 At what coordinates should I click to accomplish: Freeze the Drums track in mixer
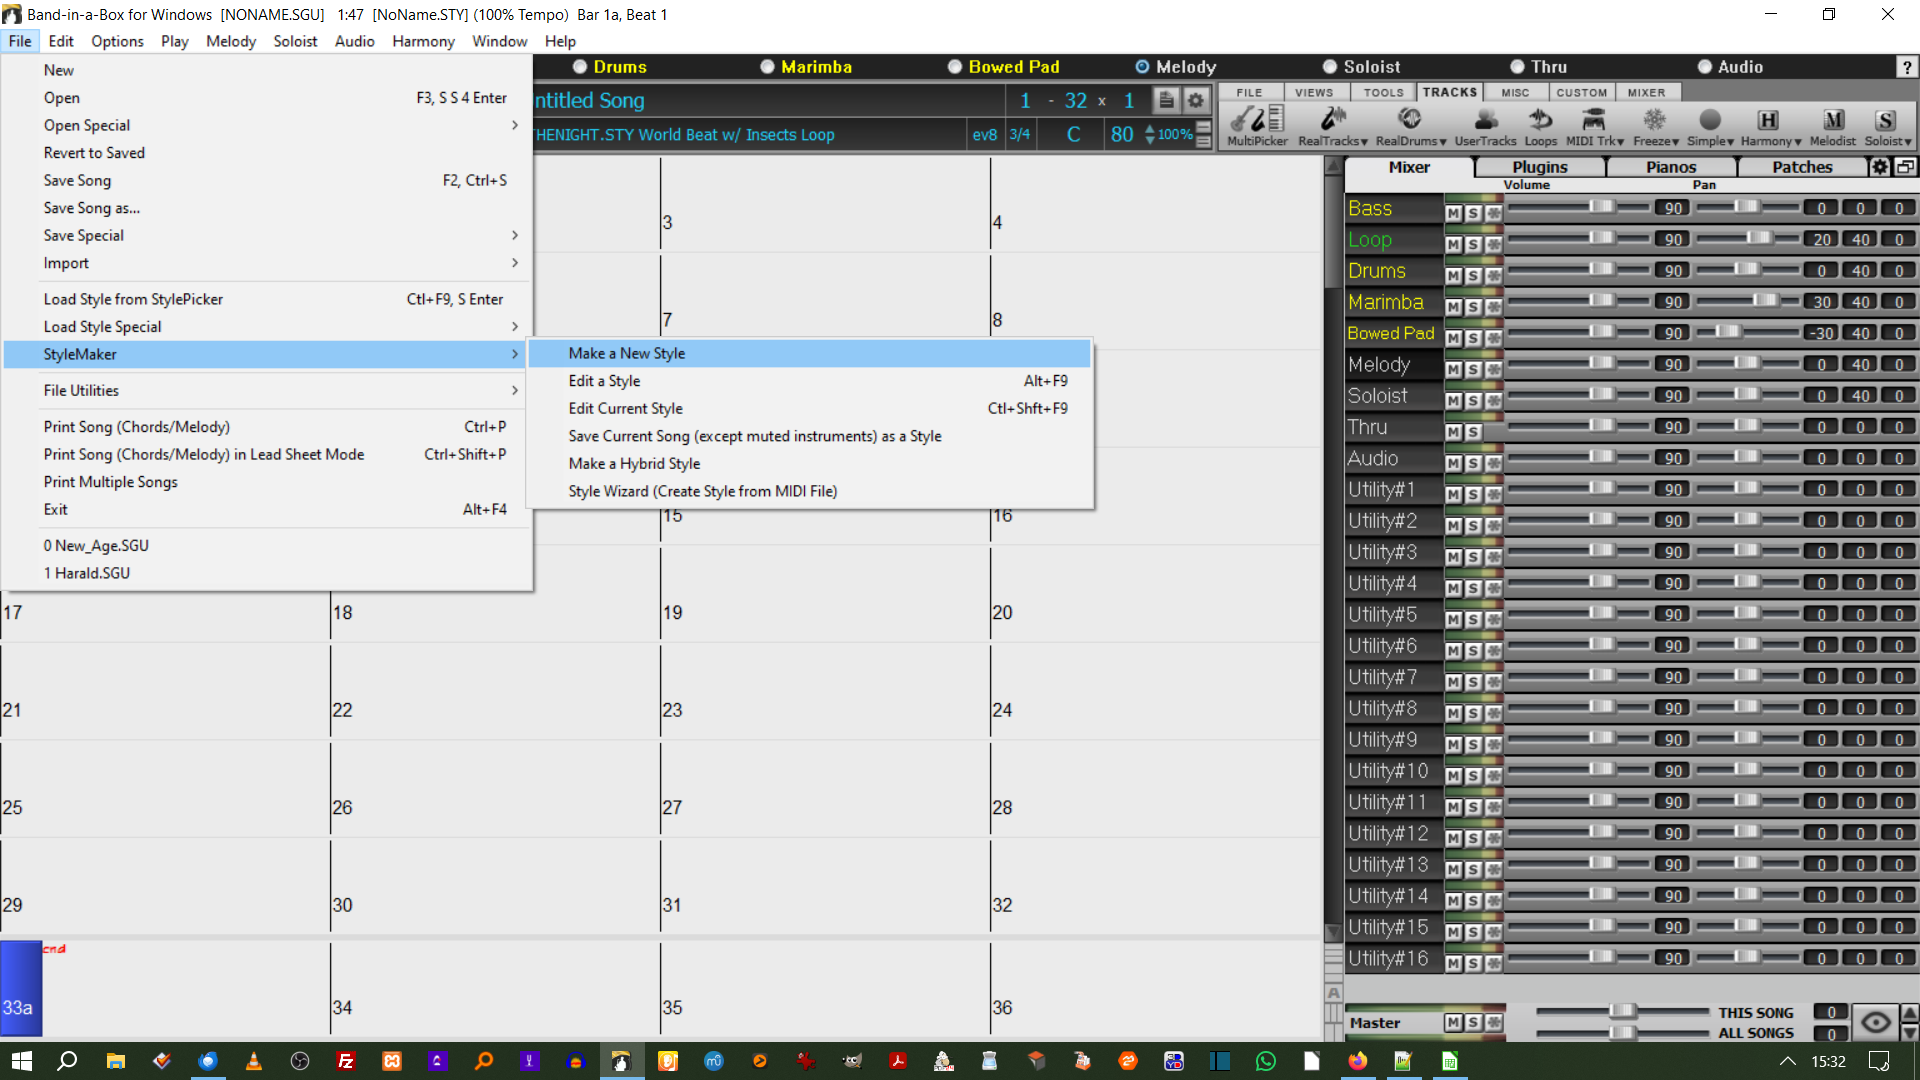(x=1493, y=275)
